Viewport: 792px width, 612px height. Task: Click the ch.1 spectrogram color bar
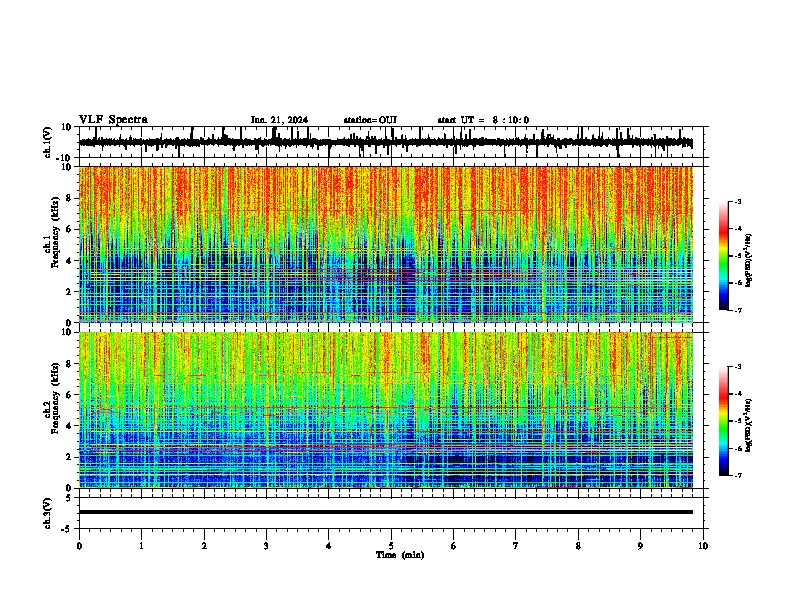click(723, 256)
